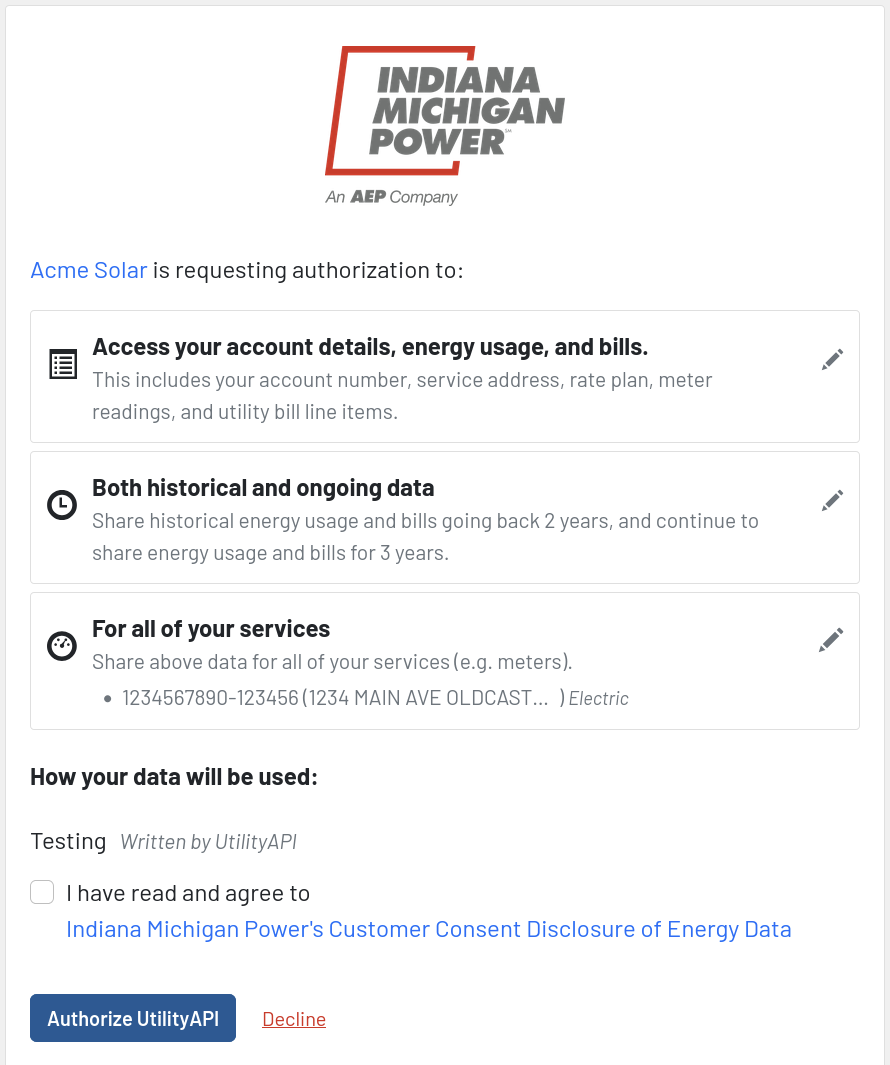
Task: Click the gauge icon beside services
Action: point(62,646)
